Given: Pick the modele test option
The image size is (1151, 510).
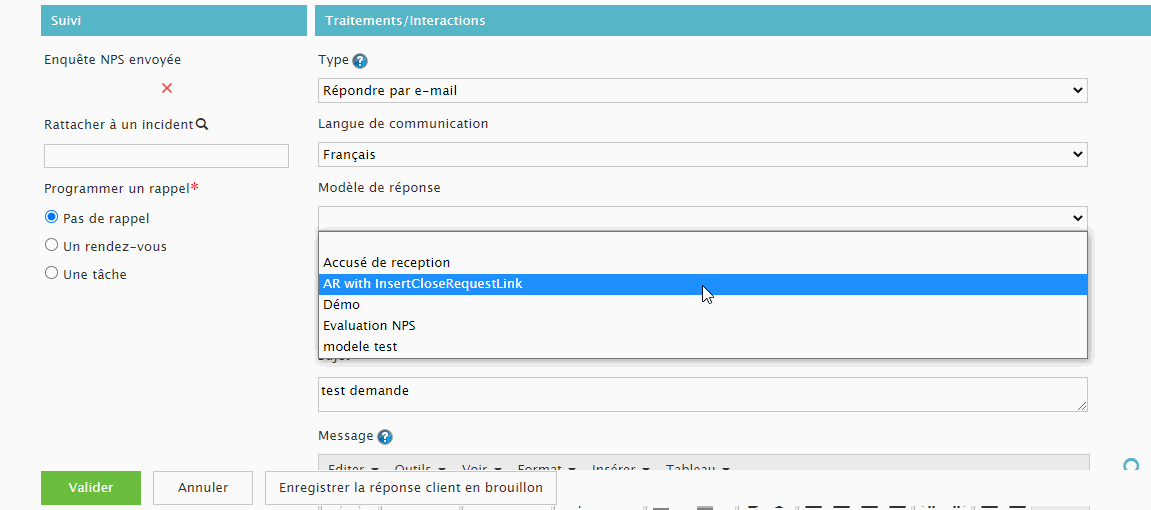Looking at the screenshot, I should click(x=360, y=347).
